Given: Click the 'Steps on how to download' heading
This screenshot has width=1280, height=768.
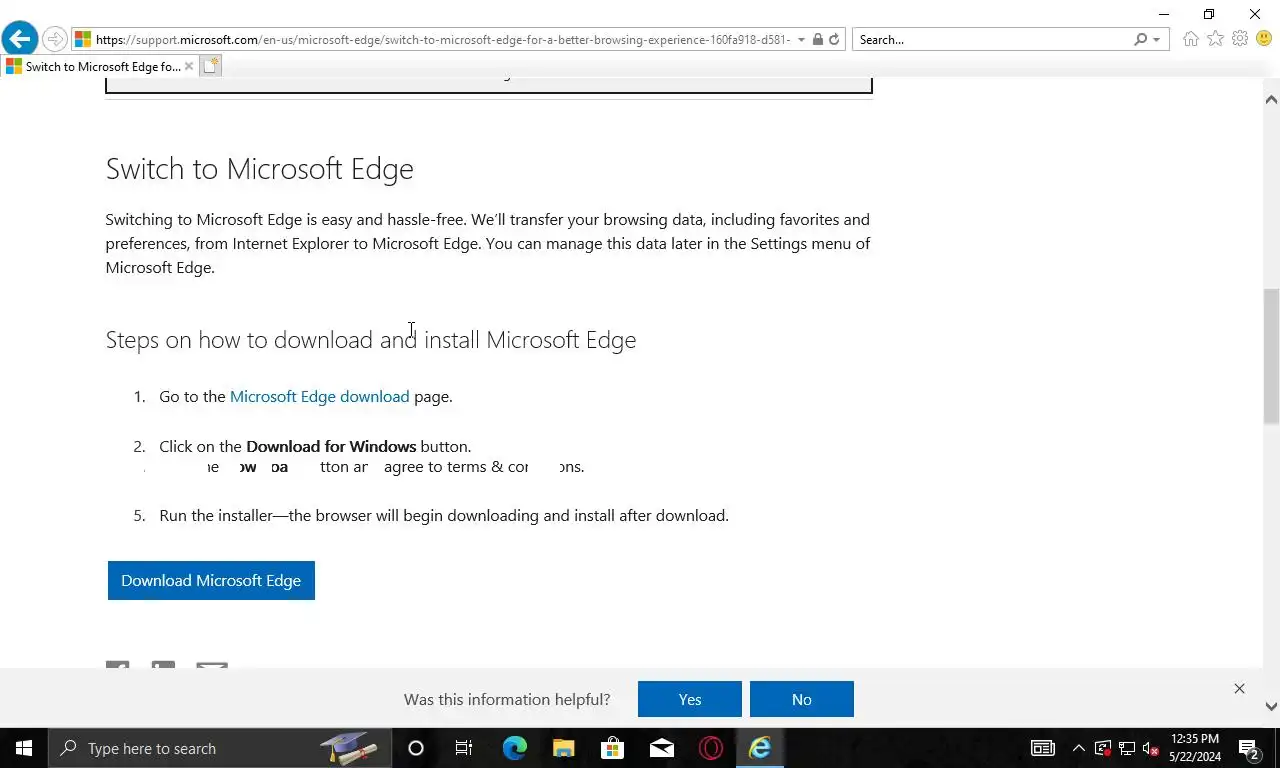Looking at the screenshot, I should tap(371, 340).
